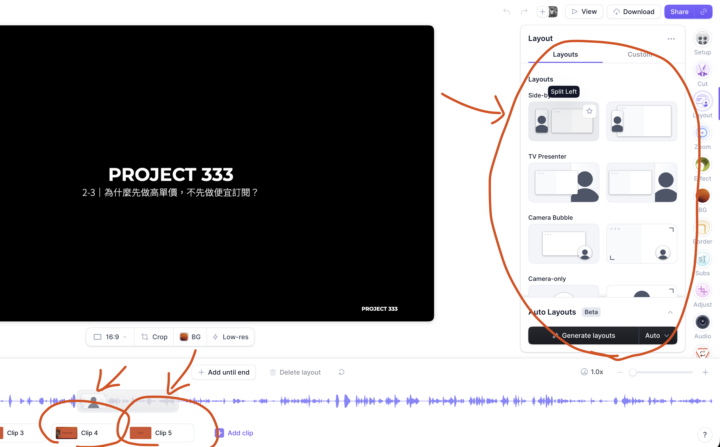Favorite the Split Left layout star
The width and height of the screenshot is (720, 447).
pos(589,111)
